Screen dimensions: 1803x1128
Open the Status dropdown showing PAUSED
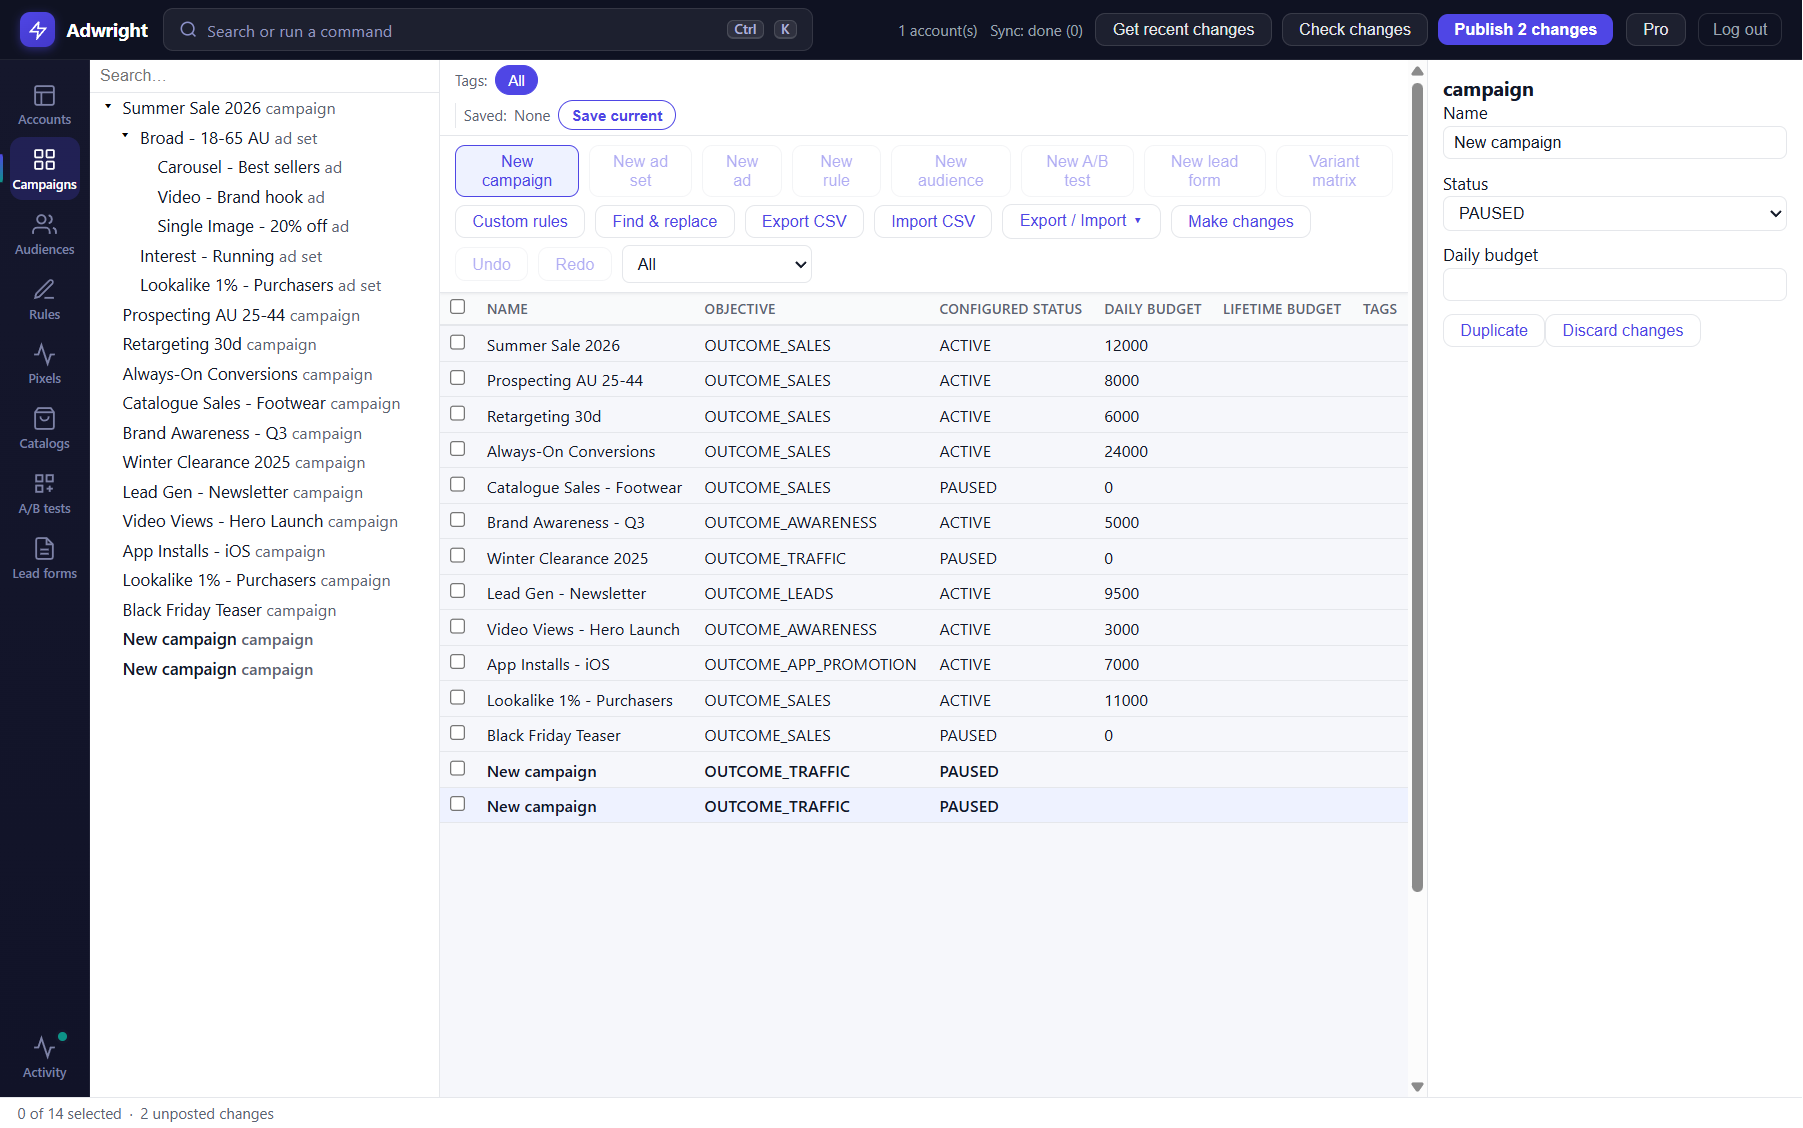1614,213
